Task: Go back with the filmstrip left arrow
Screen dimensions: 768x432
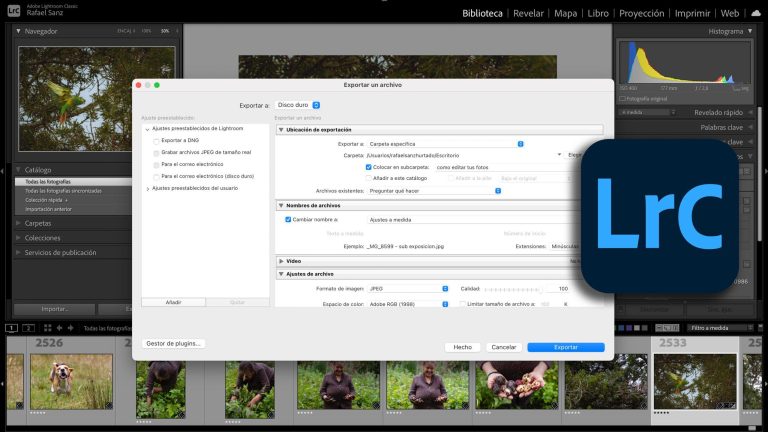Action: point(59,328)
